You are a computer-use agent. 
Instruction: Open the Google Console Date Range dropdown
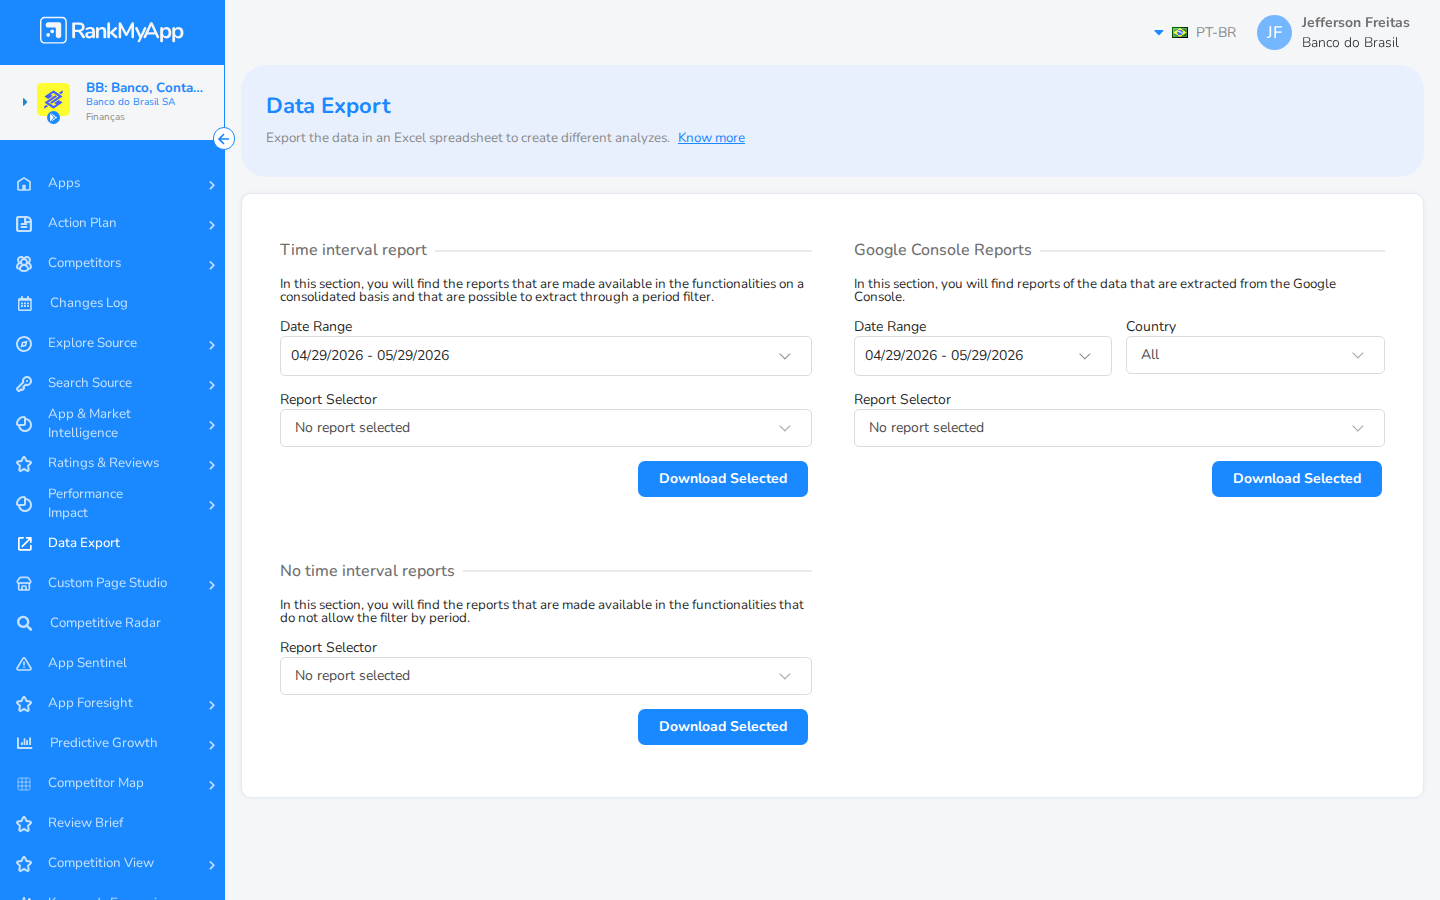click(983, 356)
